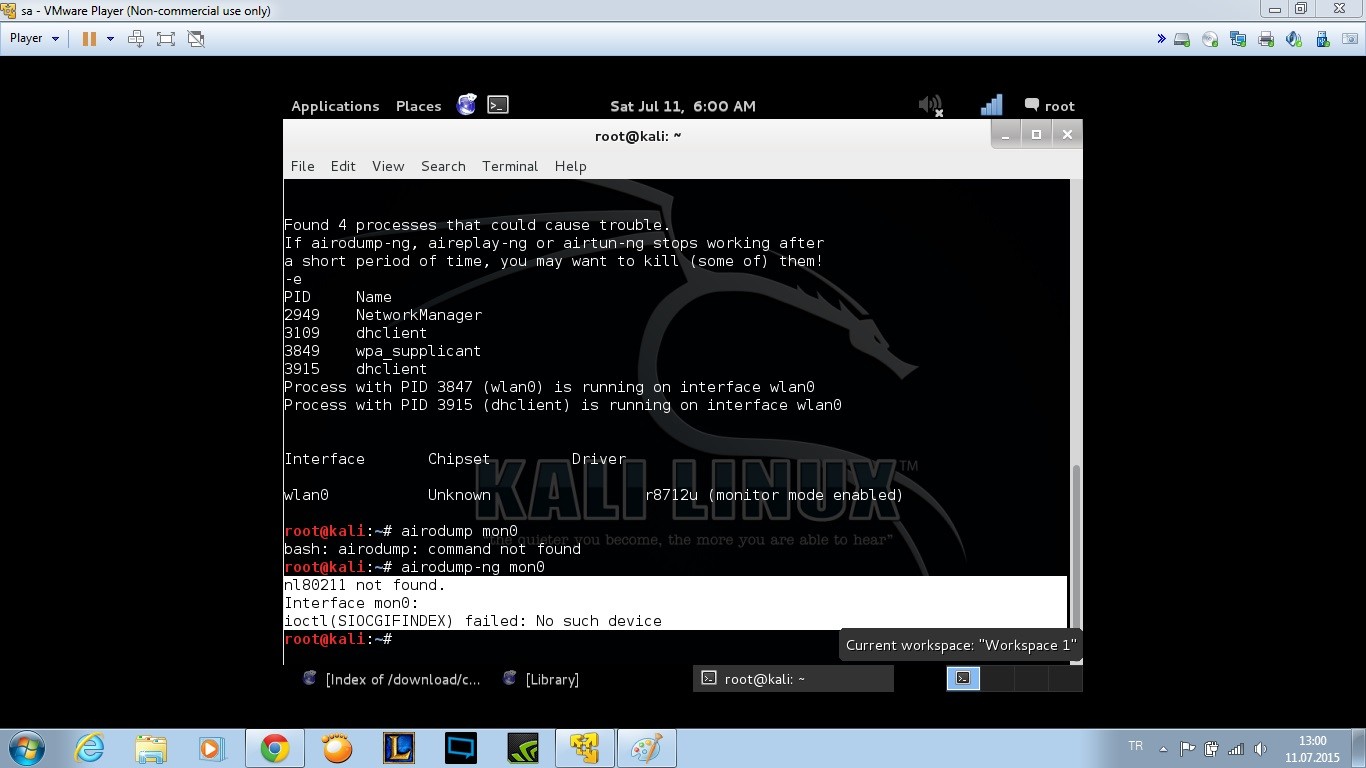Viewport: 1366px width, 768px height.
Task: Click the terminal vertical scrollbar thumb
Action: (1076, 548)
